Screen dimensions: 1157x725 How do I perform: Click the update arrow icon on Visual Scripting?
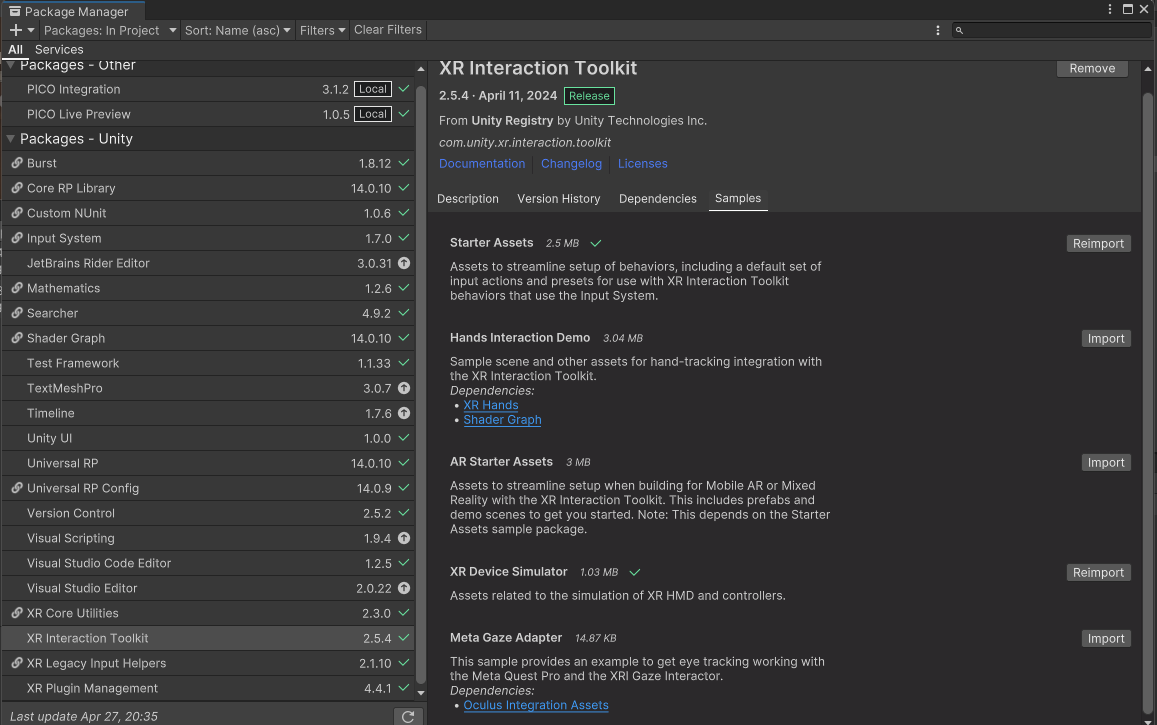(404, 538)
